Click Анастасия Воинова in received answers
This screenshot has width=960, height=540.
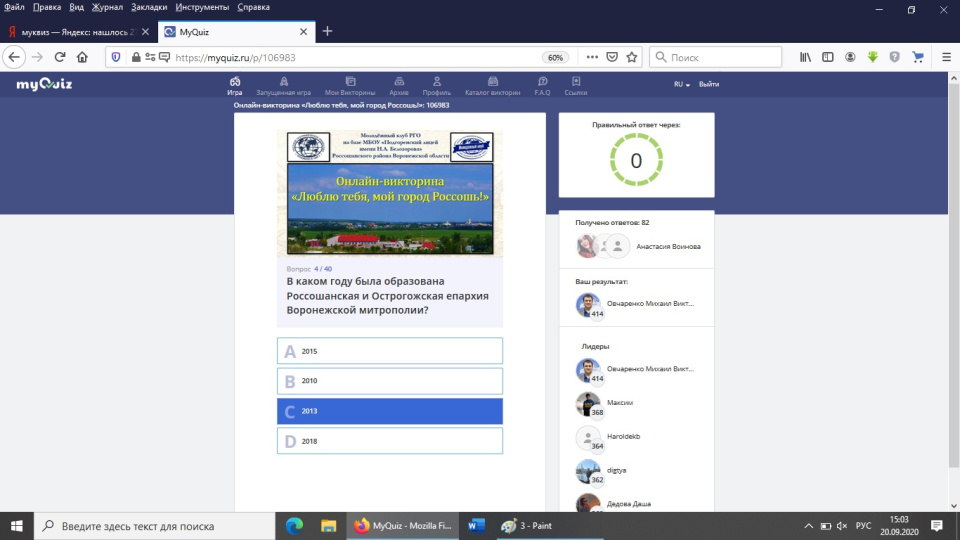[x=668, y=246]
